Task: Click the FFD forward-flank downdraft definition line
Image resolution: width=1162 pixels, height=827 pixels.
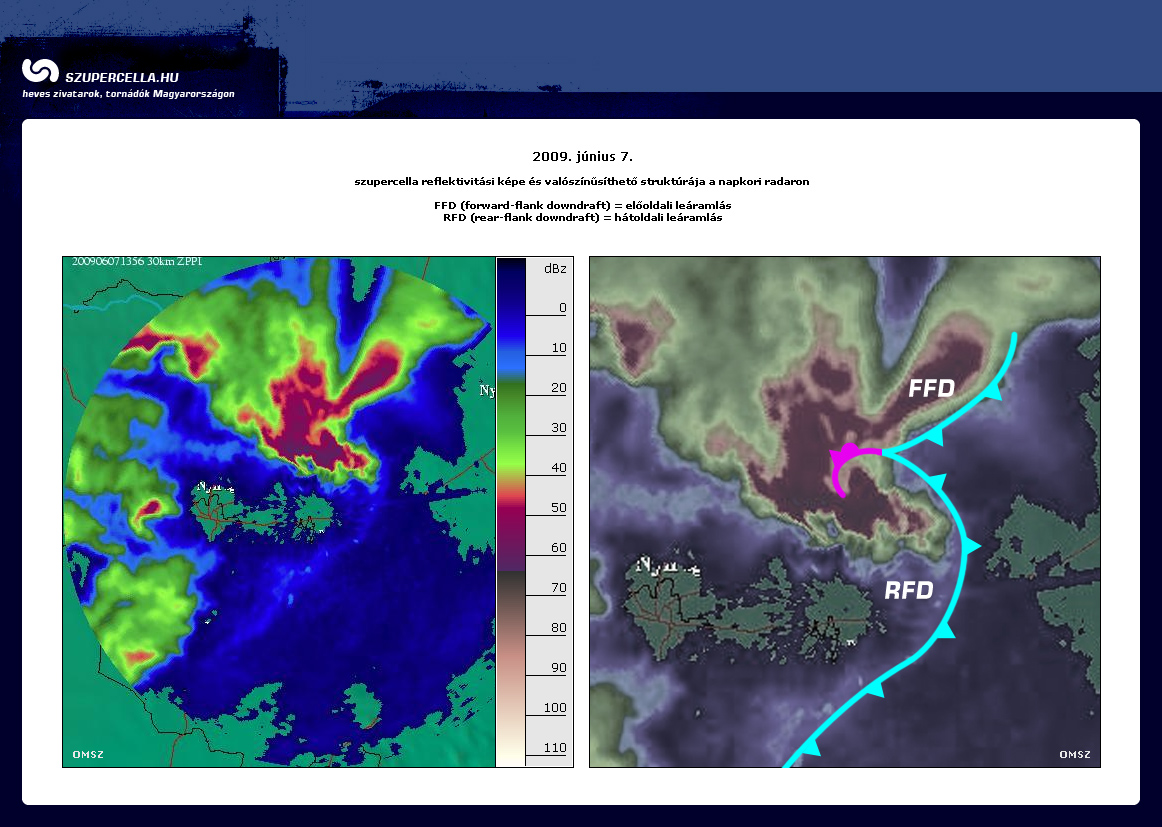Action: click(581, 205)
